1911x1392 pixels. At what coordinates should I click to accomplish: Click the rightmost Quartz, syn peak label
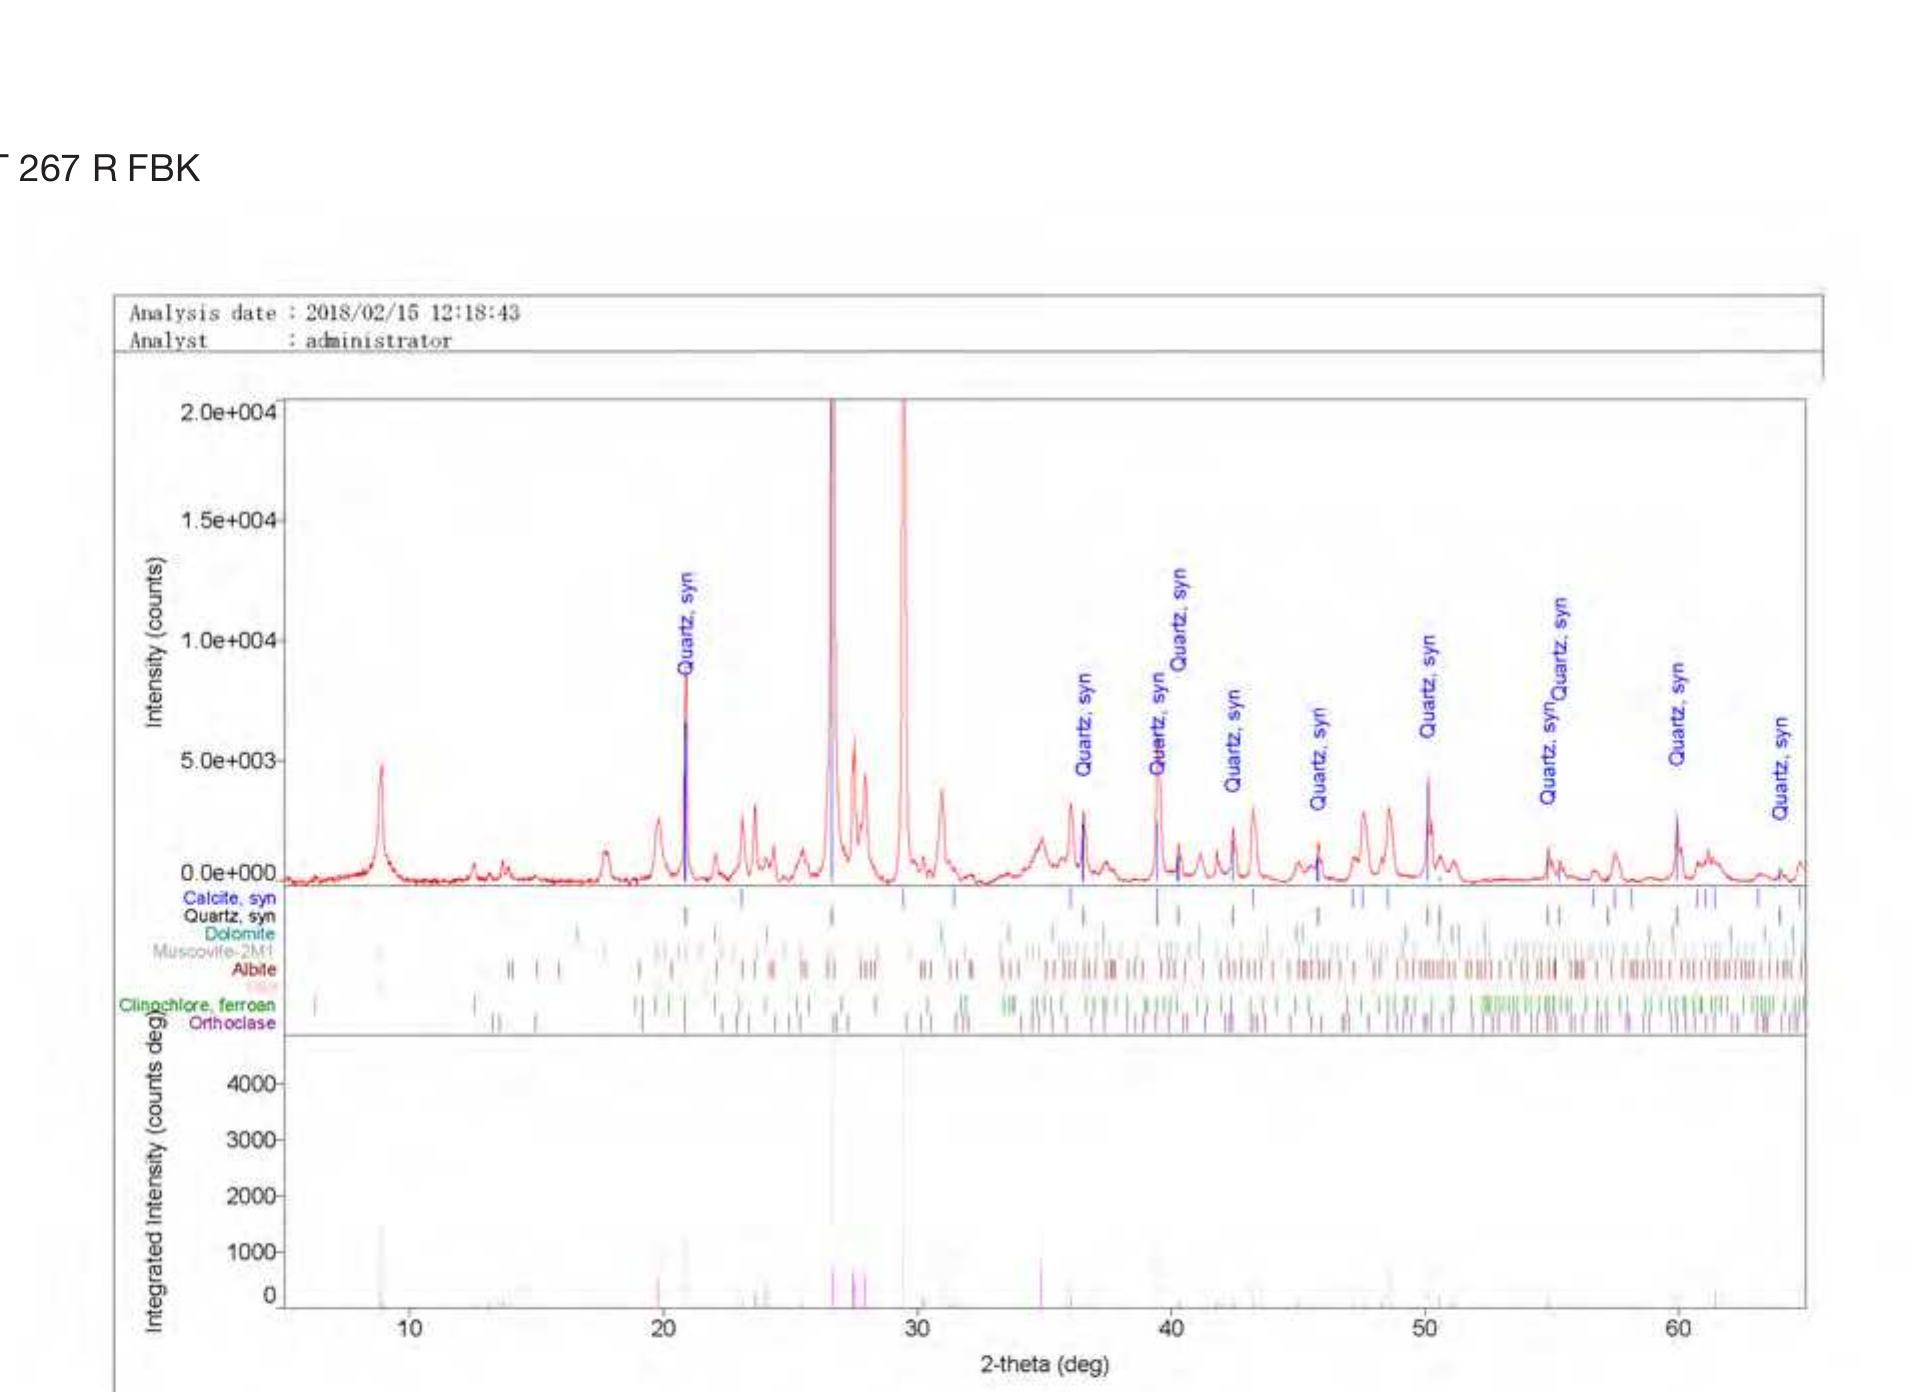click(x=1780, y=768)
